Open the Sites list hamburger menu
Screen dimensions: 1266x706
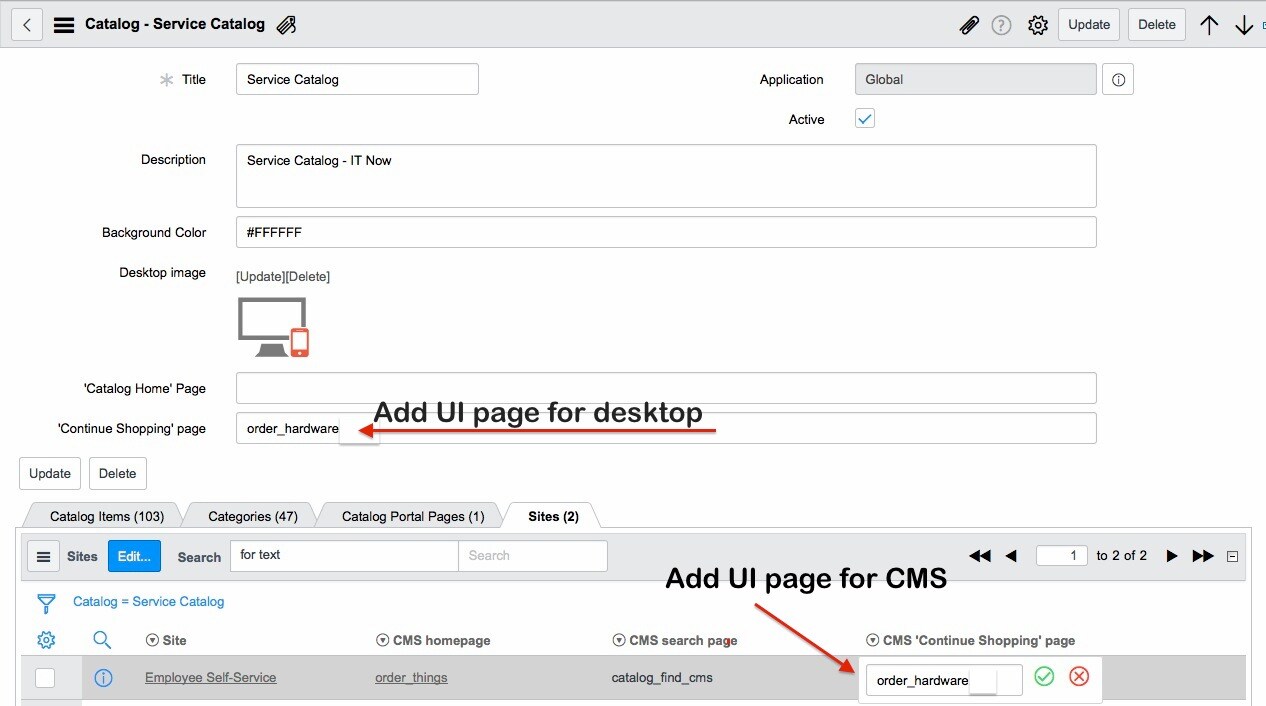click(x=43, y=556)
